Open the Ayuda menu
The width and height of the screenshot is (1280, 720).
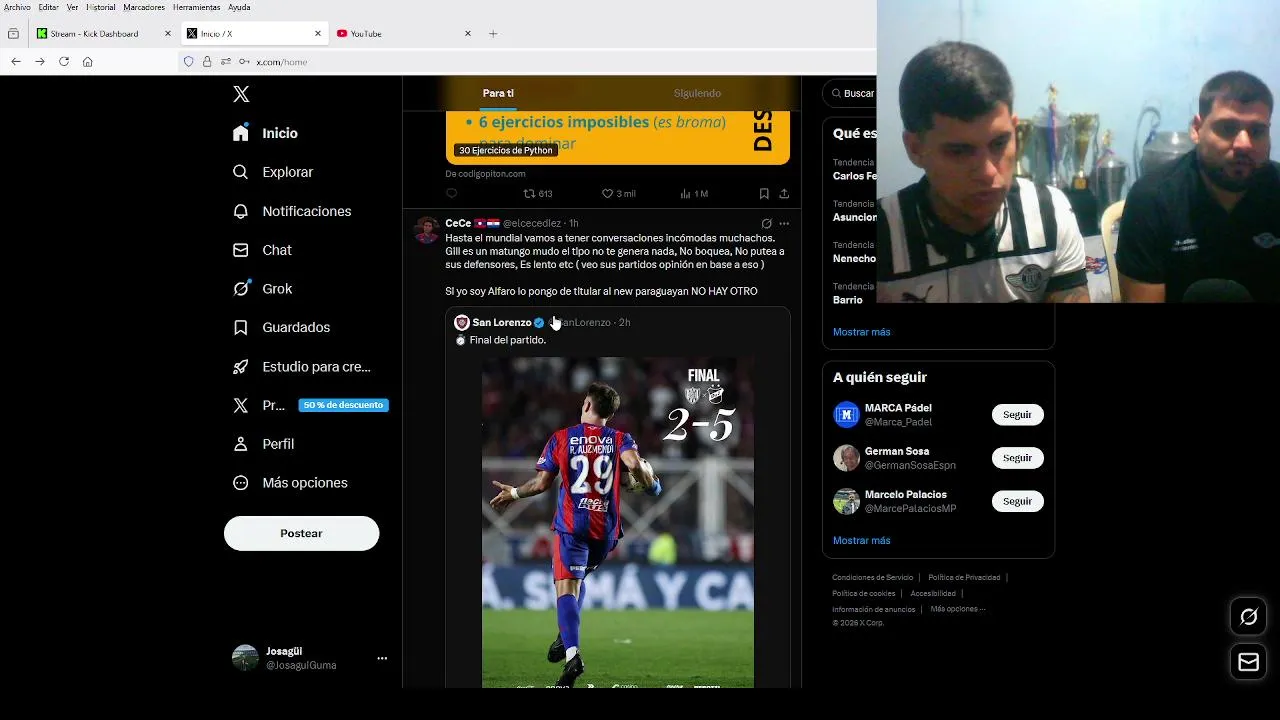pos(238,7)
